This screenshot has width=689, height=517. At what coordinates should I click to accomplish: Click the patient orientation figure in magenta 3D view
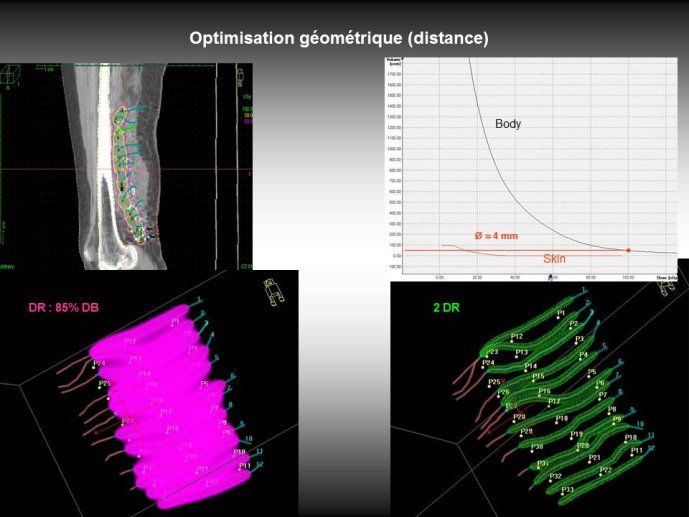pos(274,292)
